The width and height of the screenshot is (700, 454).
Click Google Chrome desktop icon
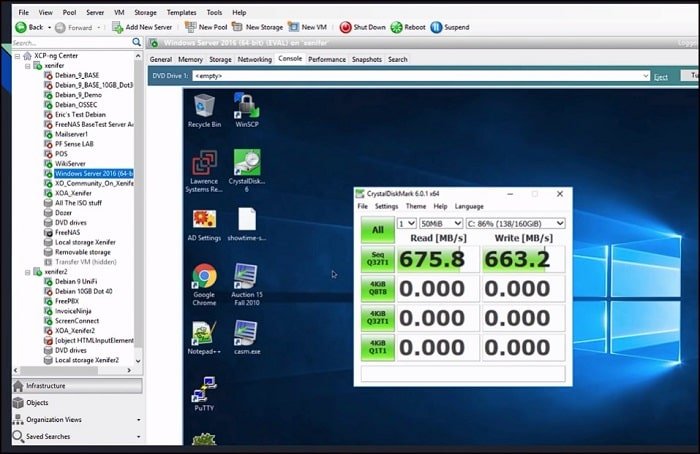pyautogui.click(x=204, y=285)
